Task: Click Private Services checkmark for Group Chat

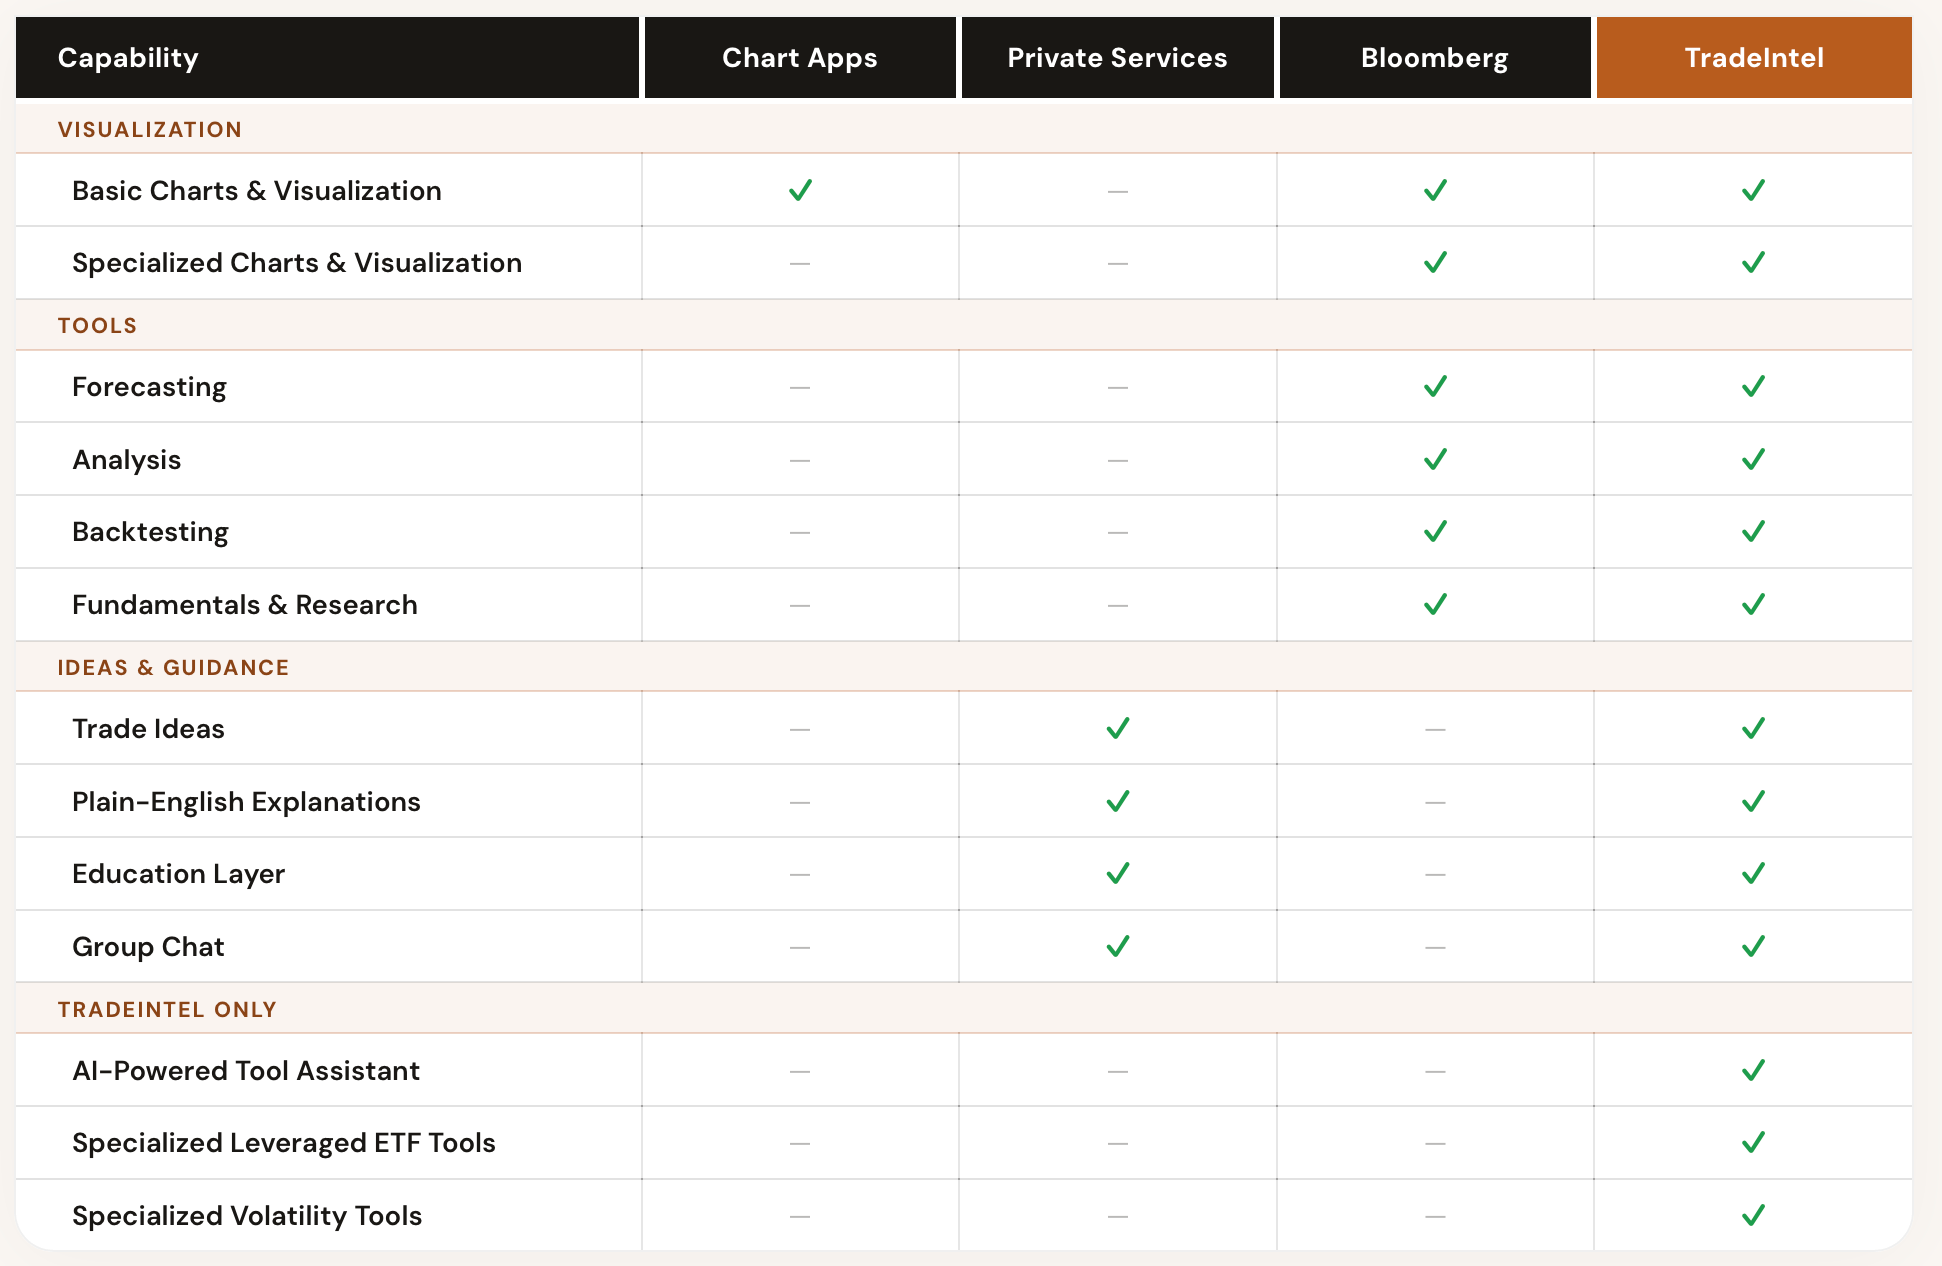Action: pos(1118,946)
